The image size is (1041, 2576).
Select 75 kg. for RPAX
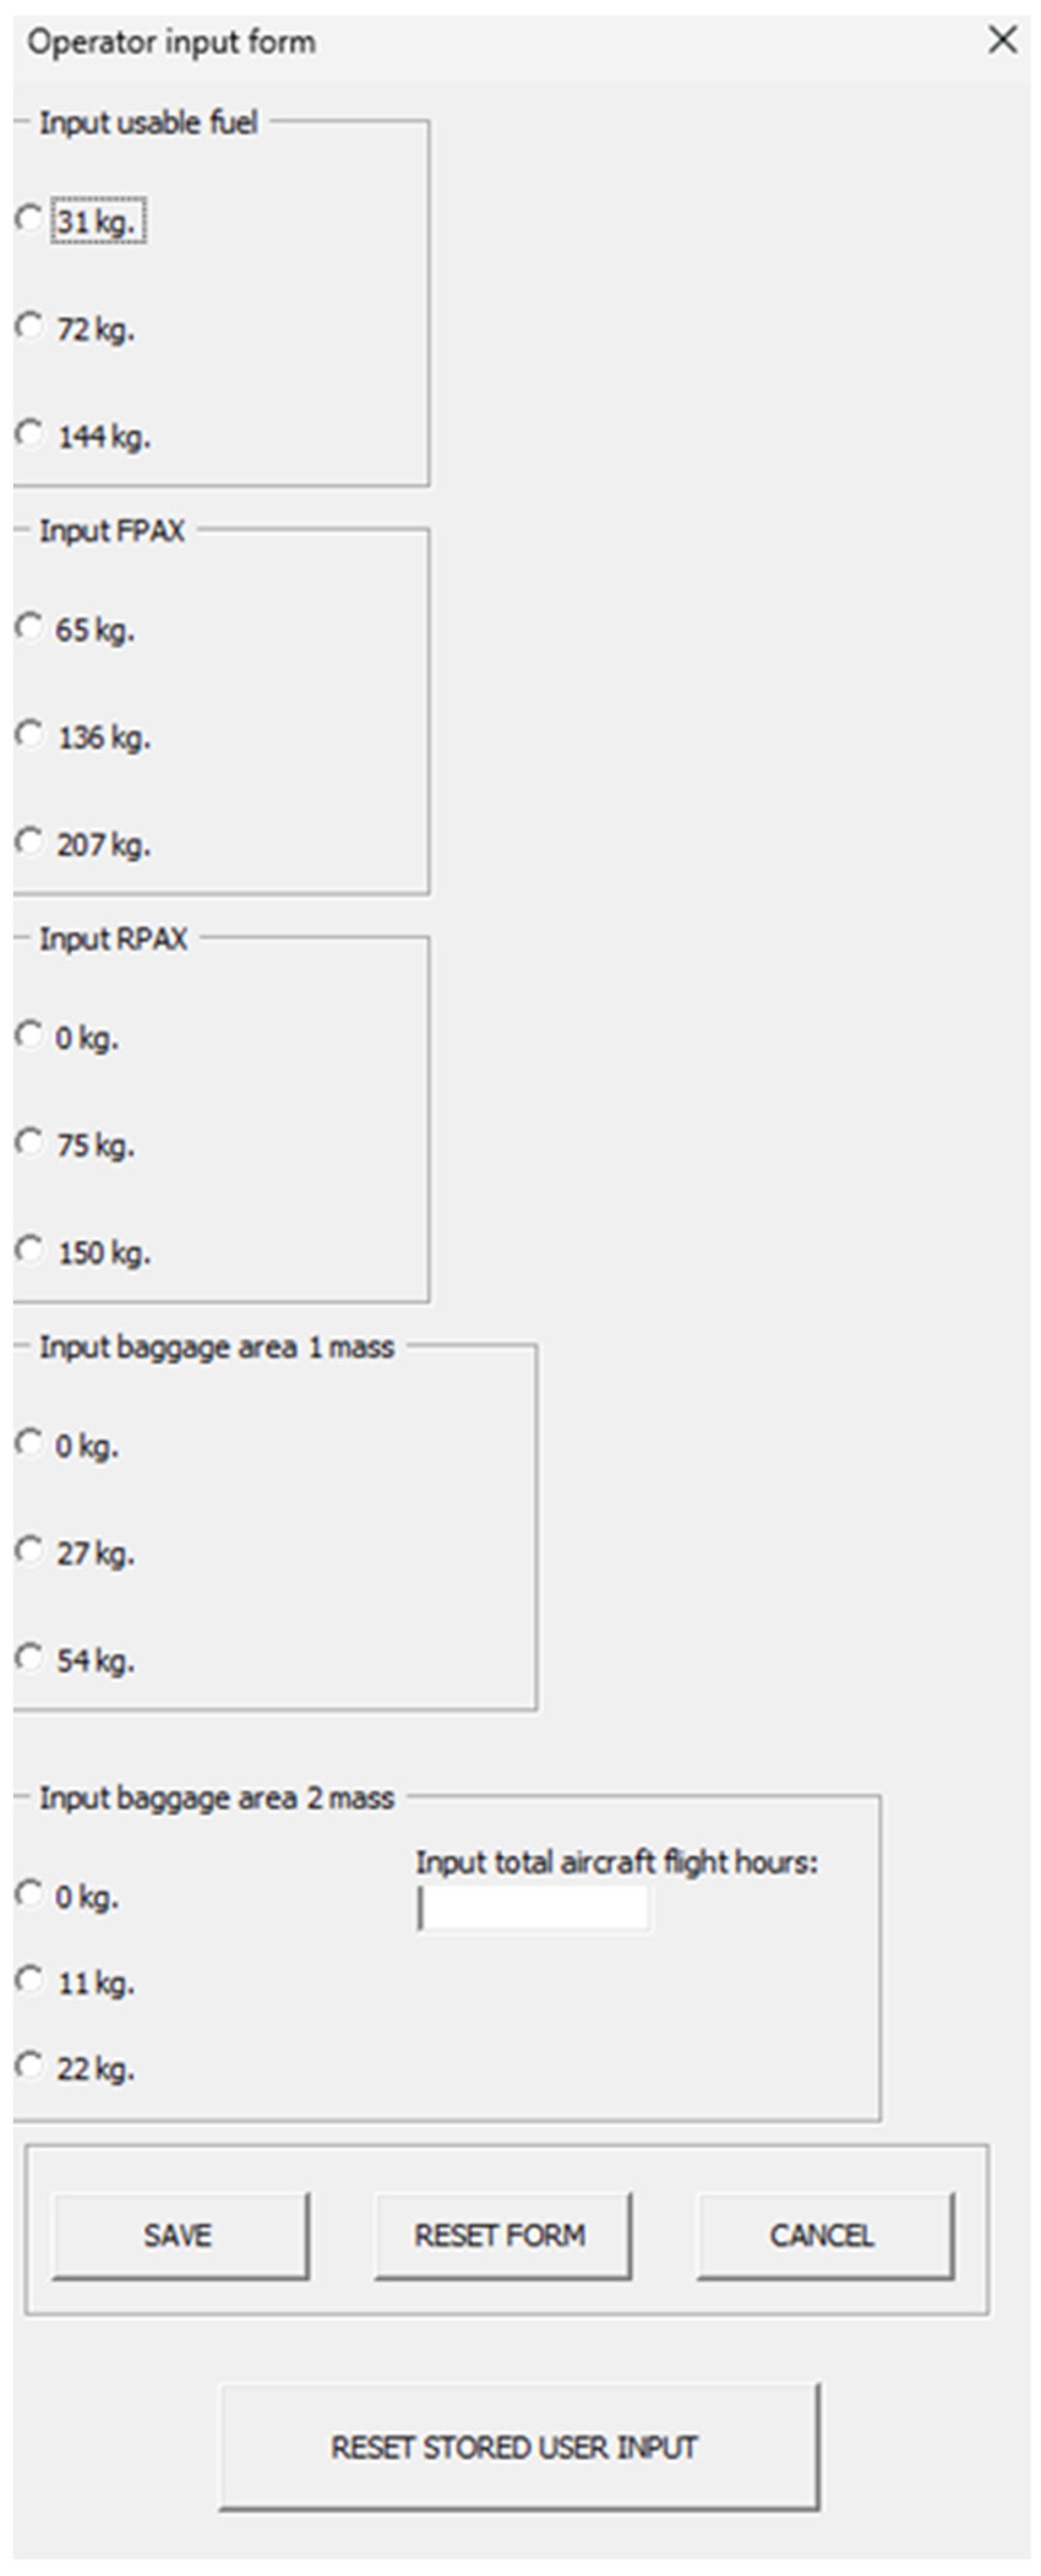coord(29,1142)
